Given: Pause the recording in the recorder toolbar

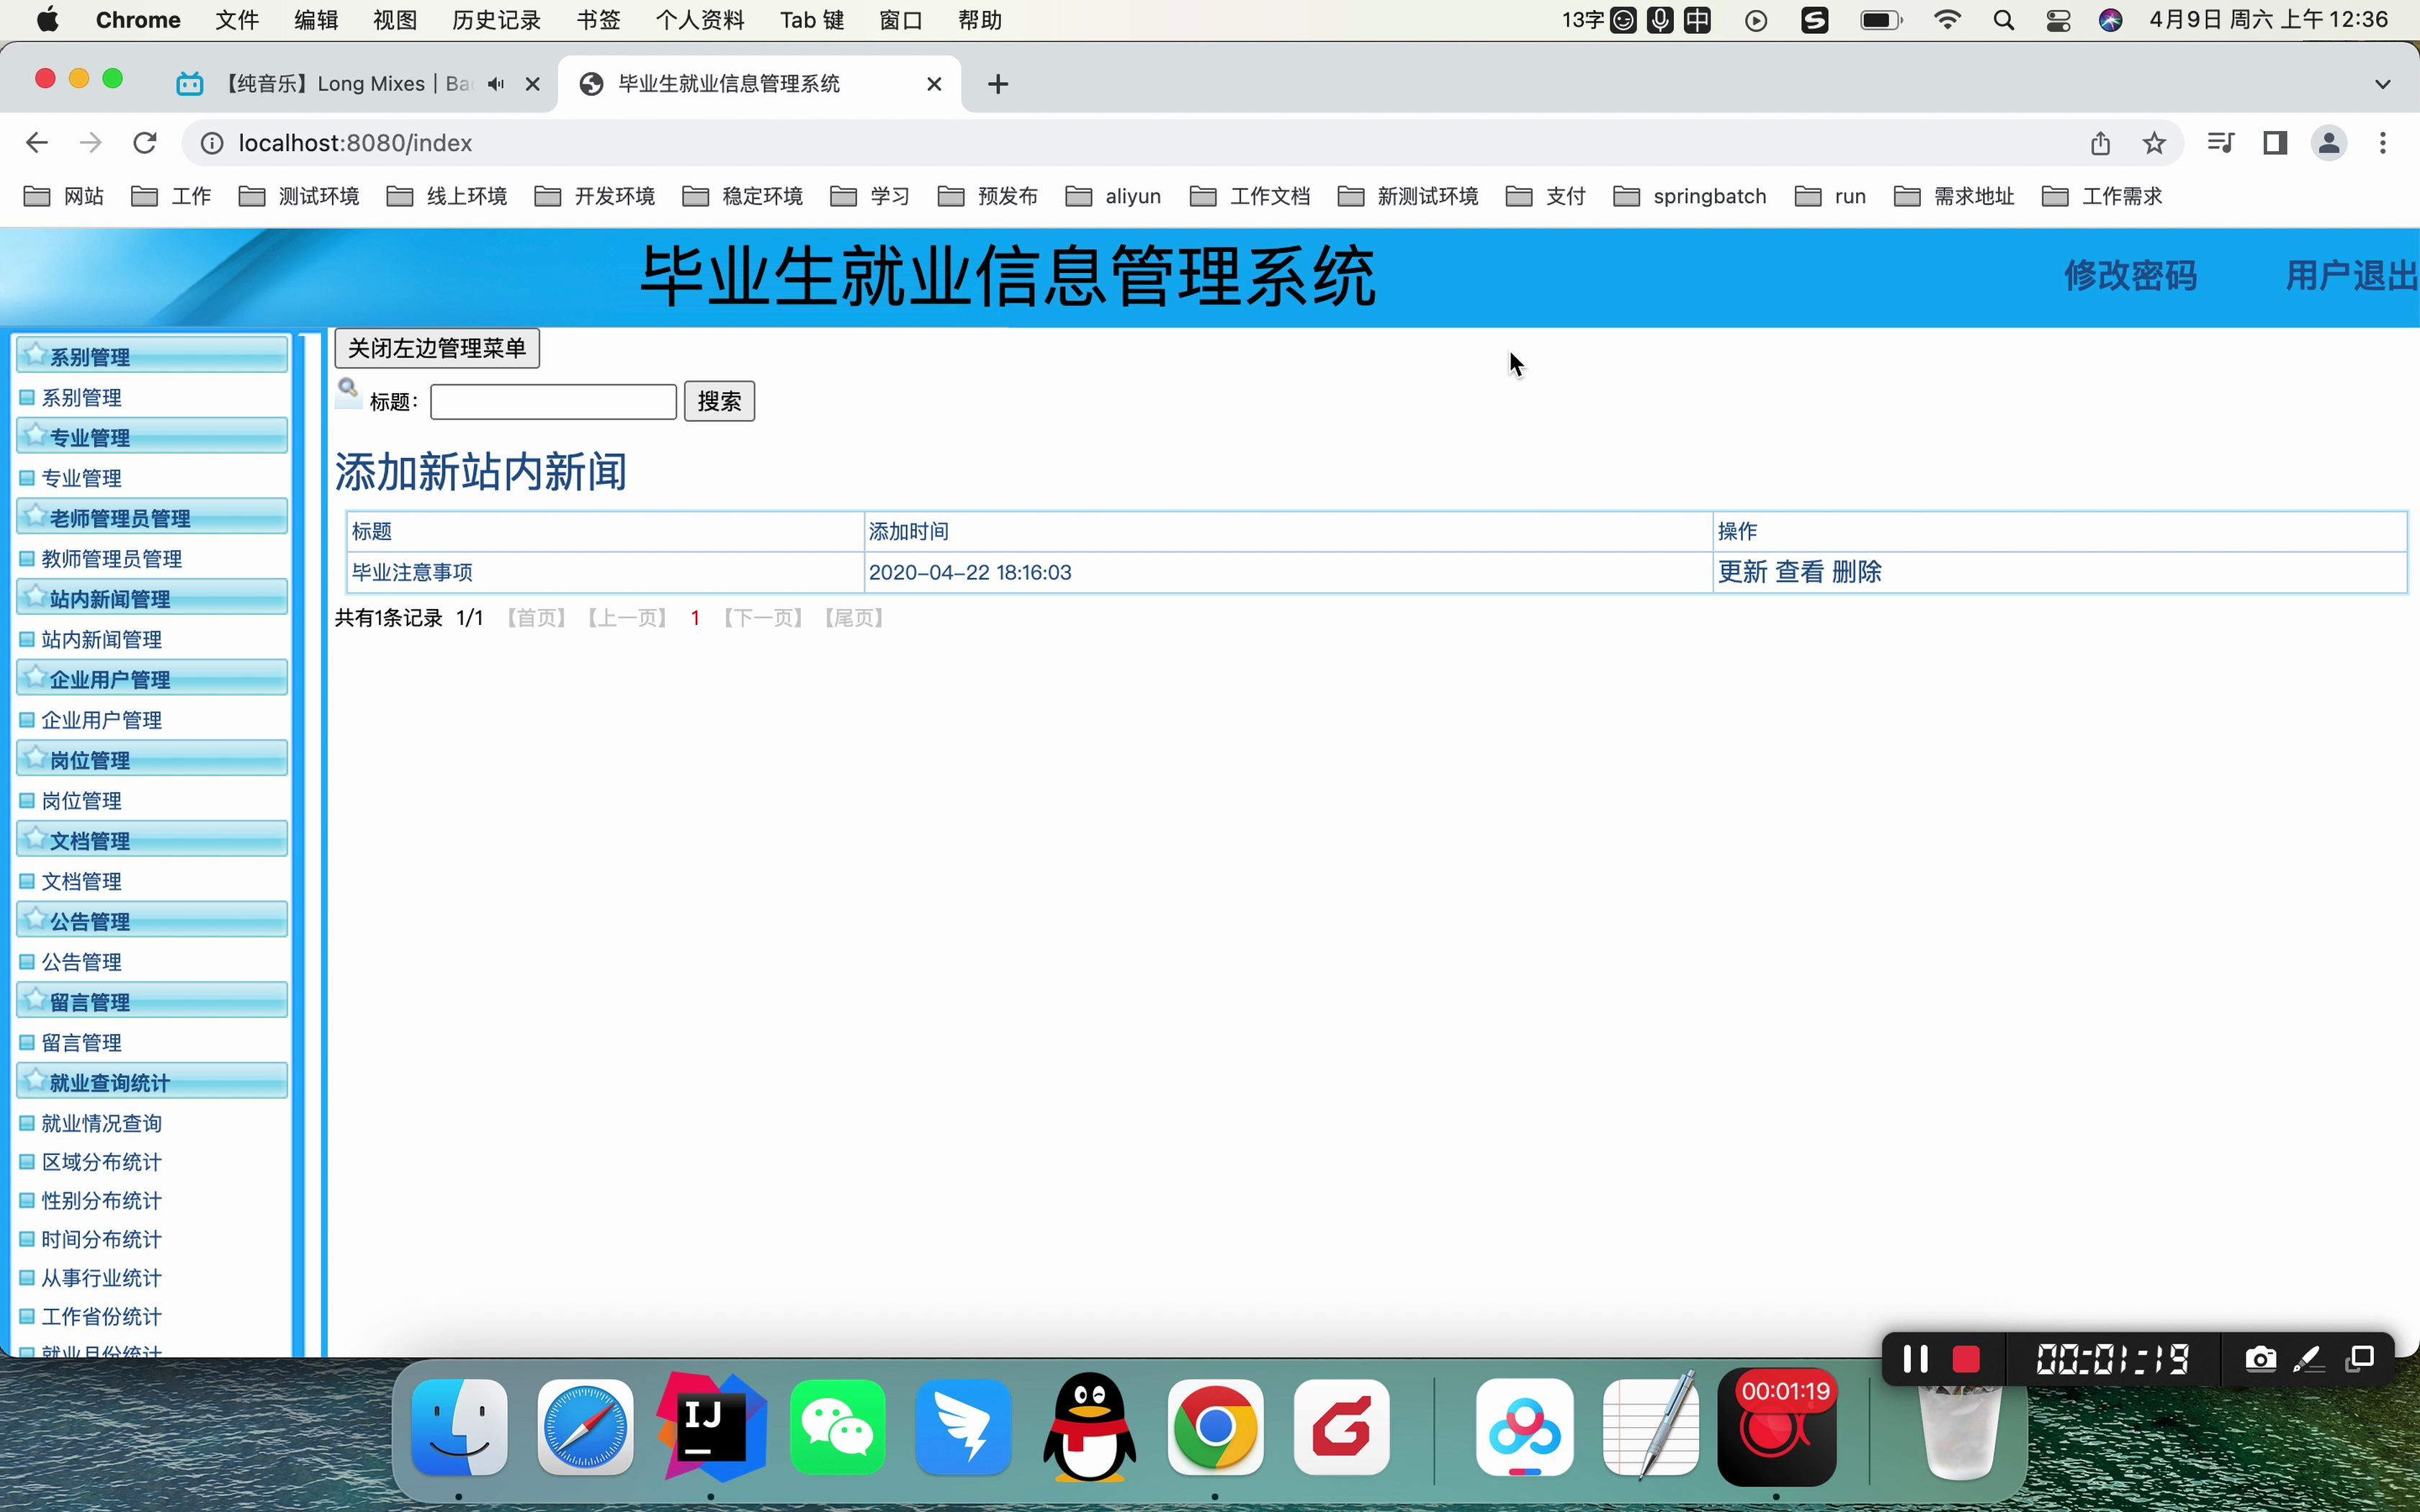Looking at the screenshot, I should click(x=1915, y=1359).
